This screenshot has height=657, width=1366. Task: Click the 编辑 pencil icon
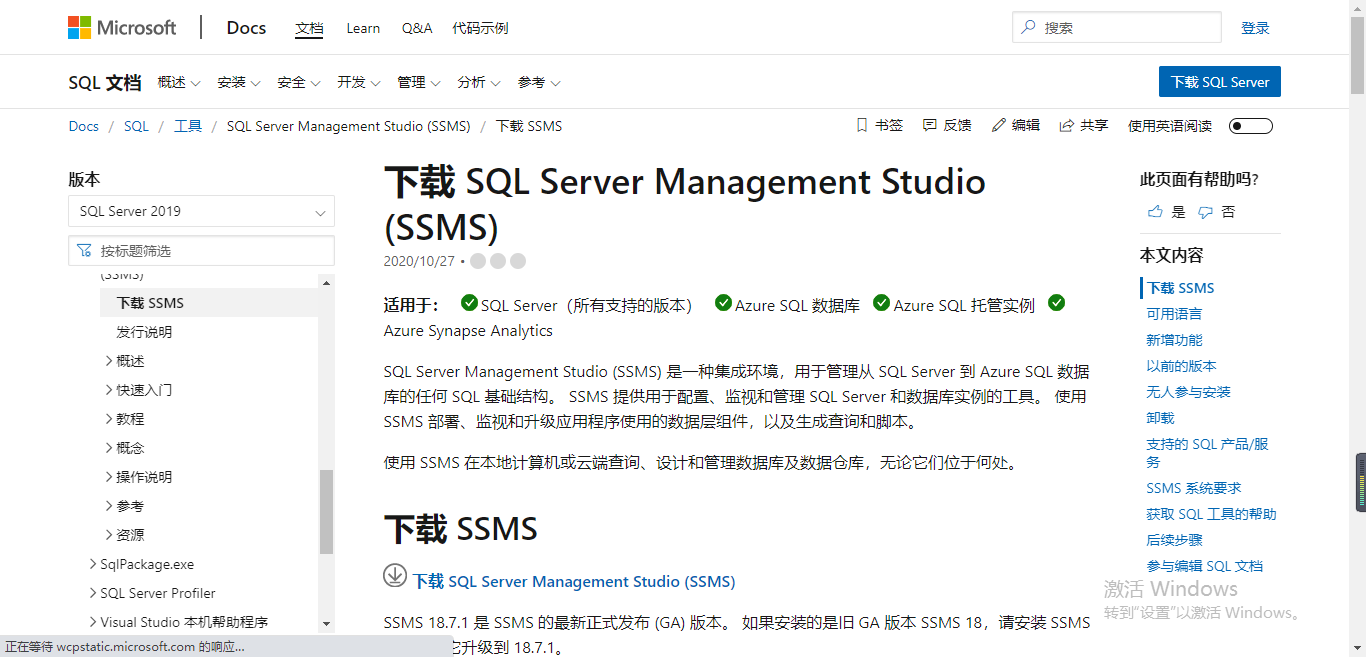(996, 125)
